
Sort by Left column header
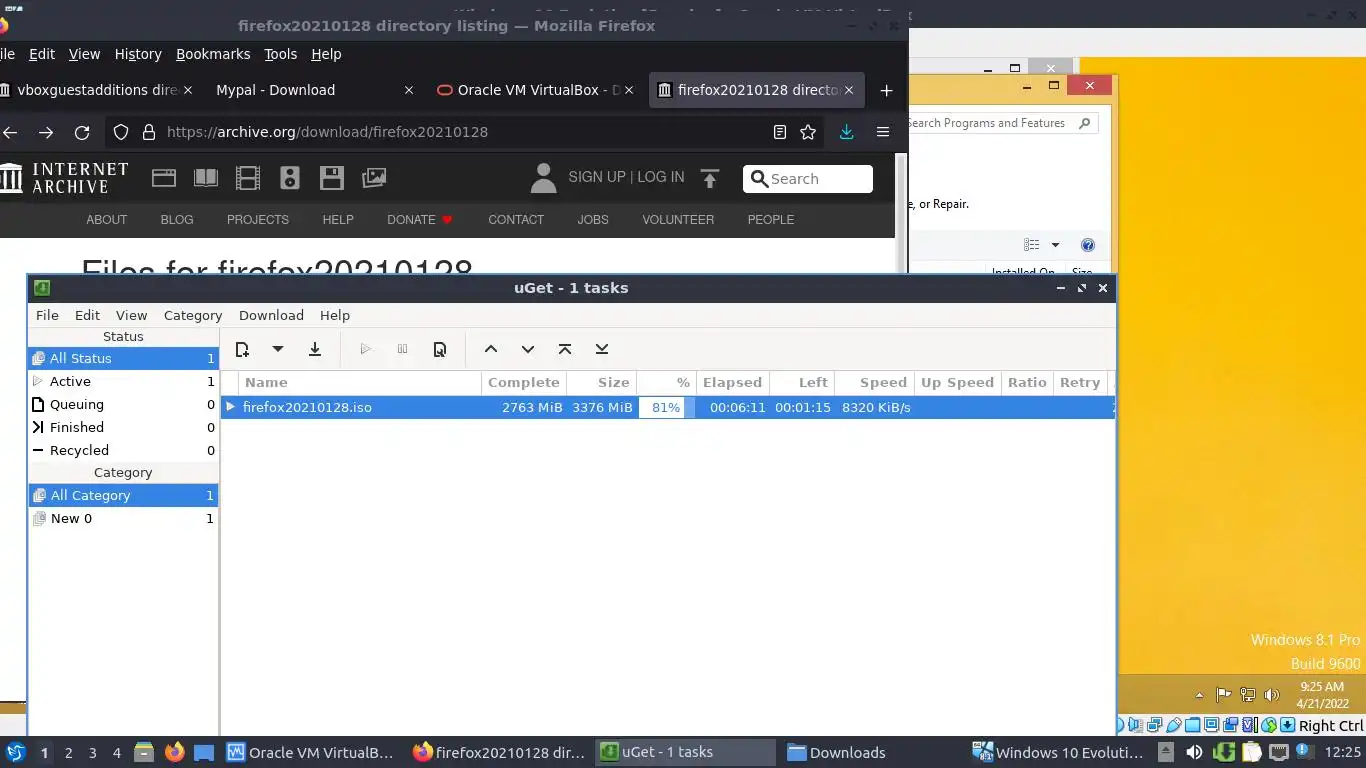pos(801,382)
